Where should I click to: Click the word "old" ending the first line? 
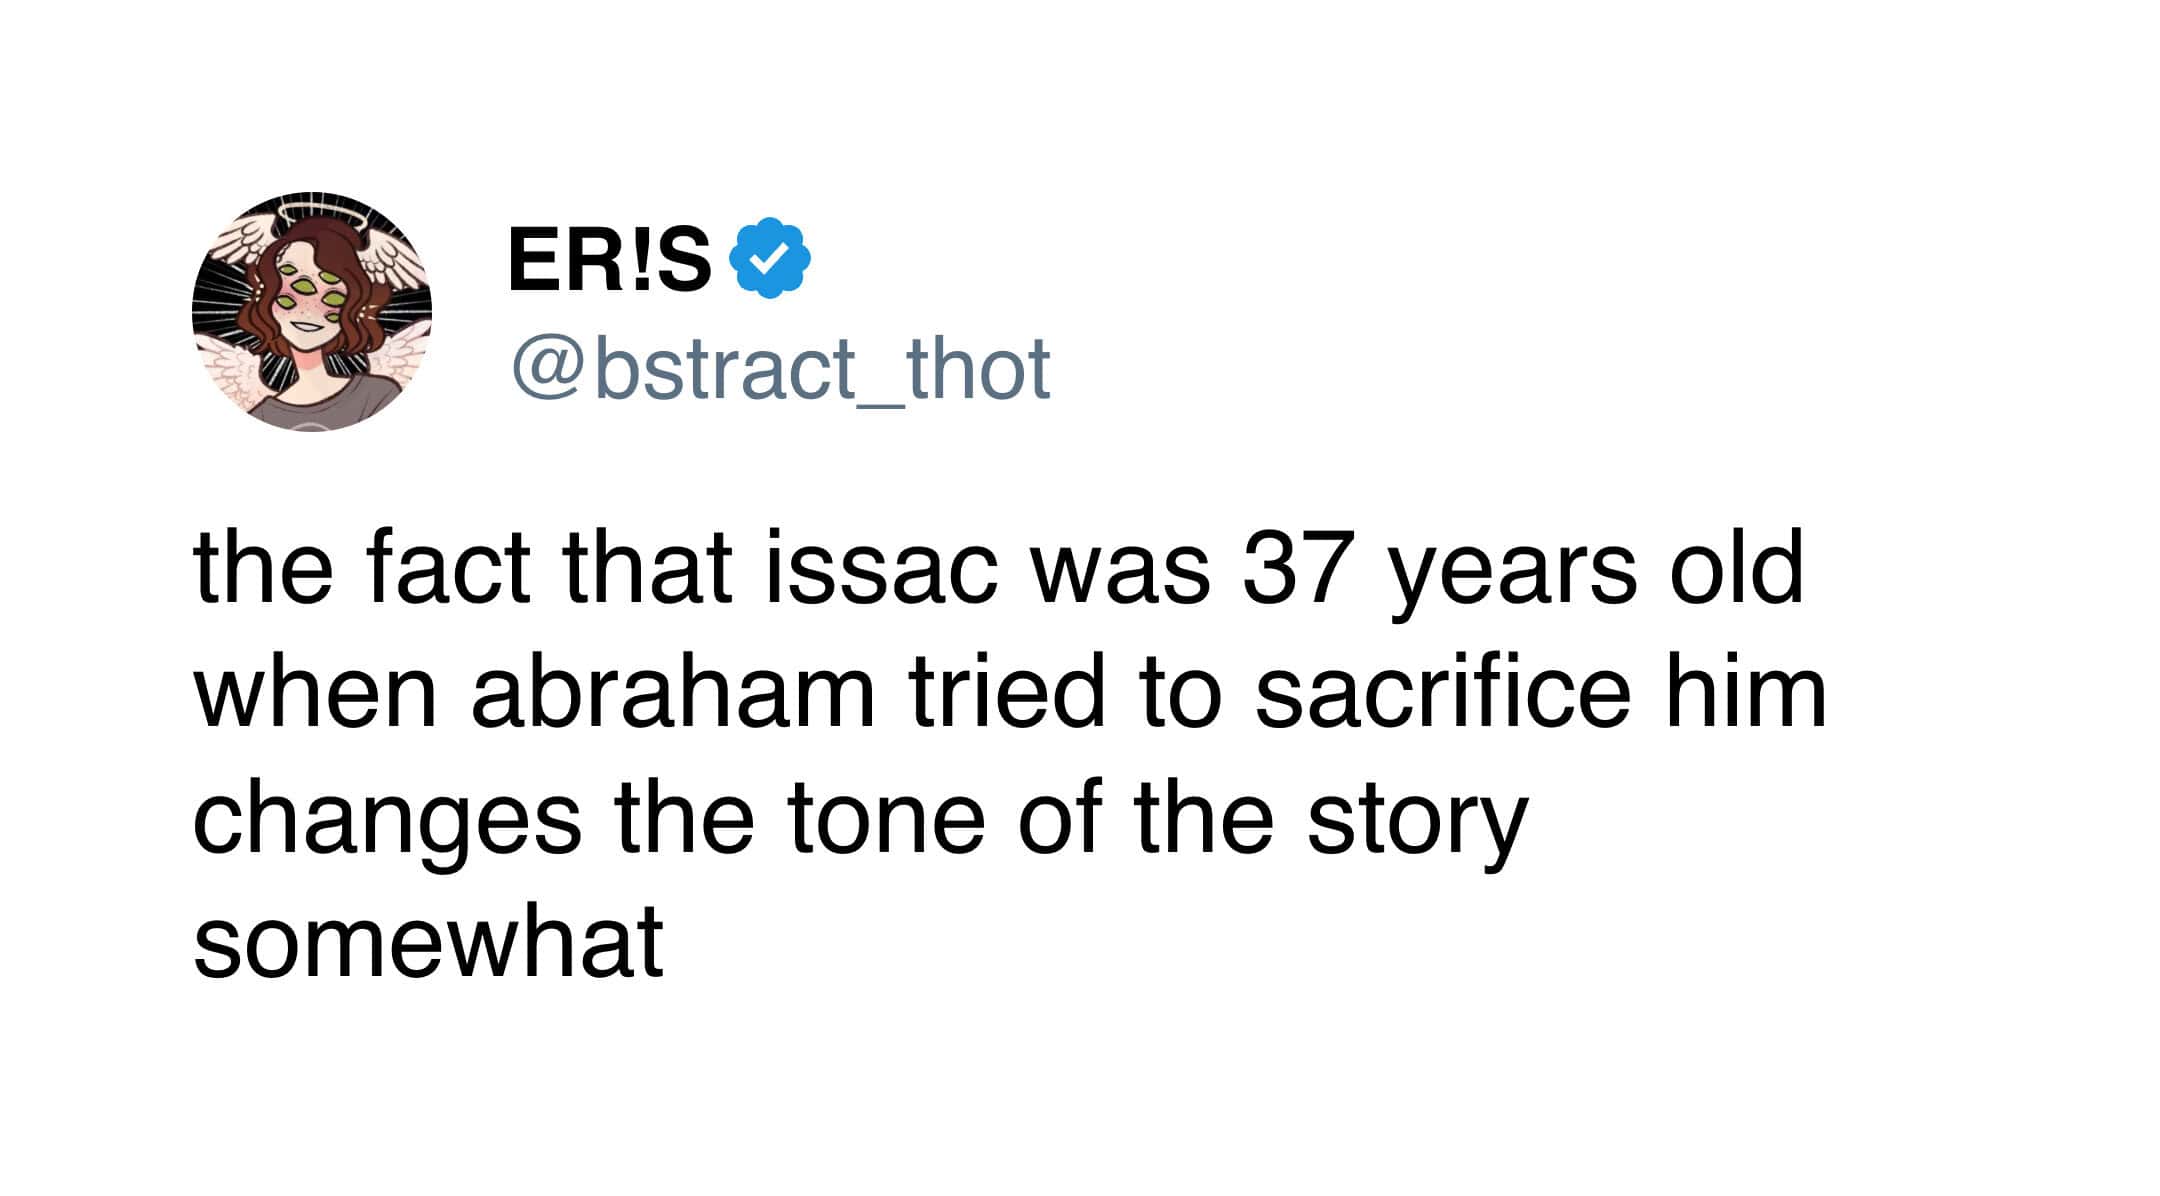pyautogui.click(x=1735, y=570)
